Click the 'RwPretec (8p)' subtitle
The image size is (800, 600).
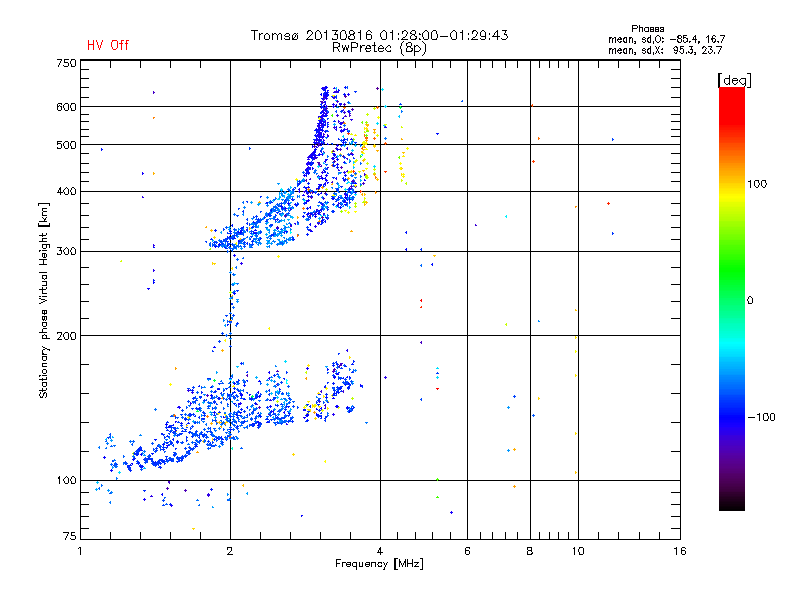[380, 48]
